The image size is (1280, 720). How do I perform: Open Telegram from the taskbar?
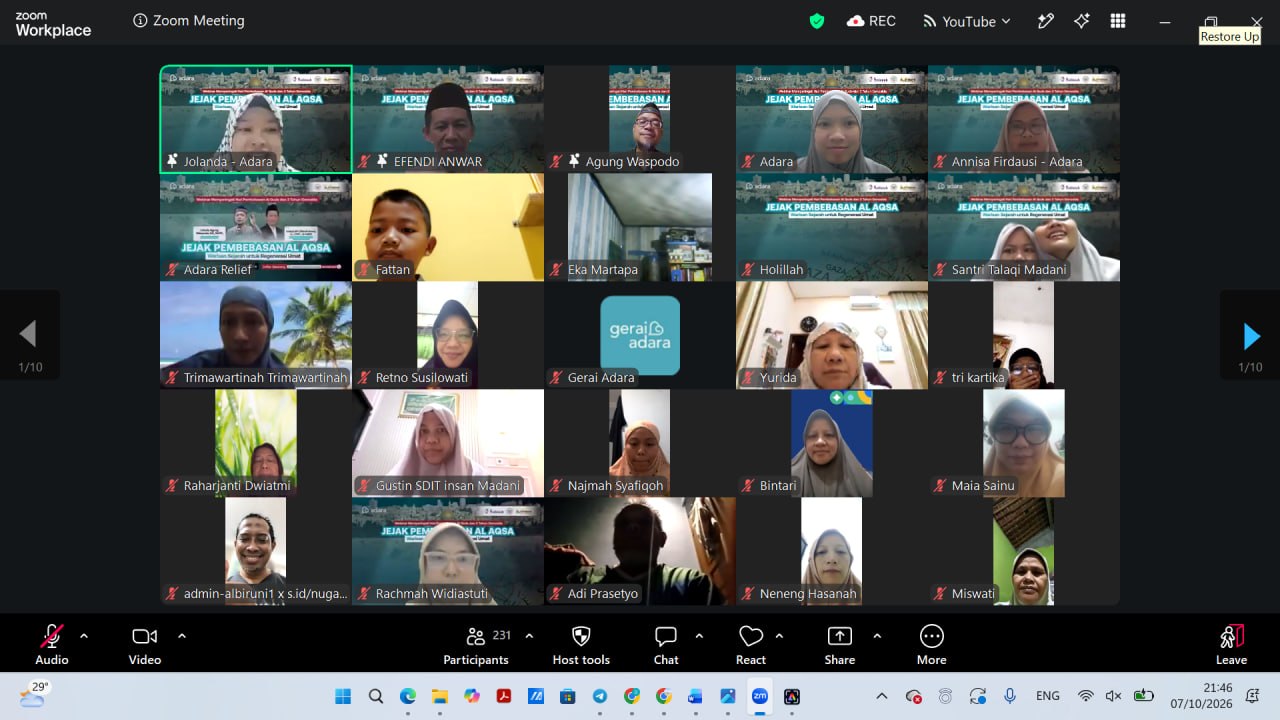point(600,696)
